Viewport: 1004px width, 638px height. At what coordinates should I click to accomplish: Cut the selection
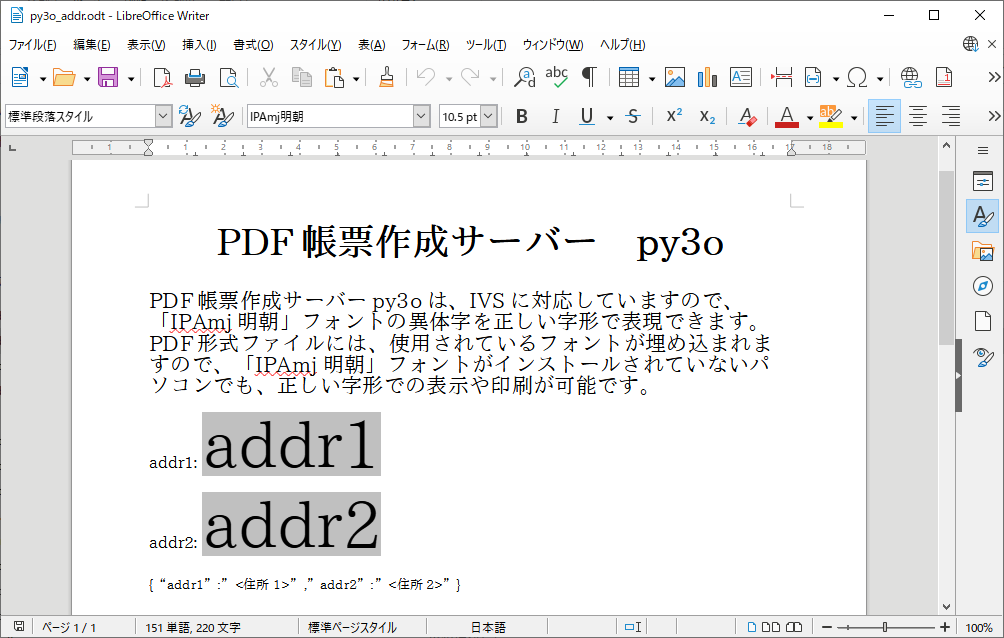pos(269,78)
